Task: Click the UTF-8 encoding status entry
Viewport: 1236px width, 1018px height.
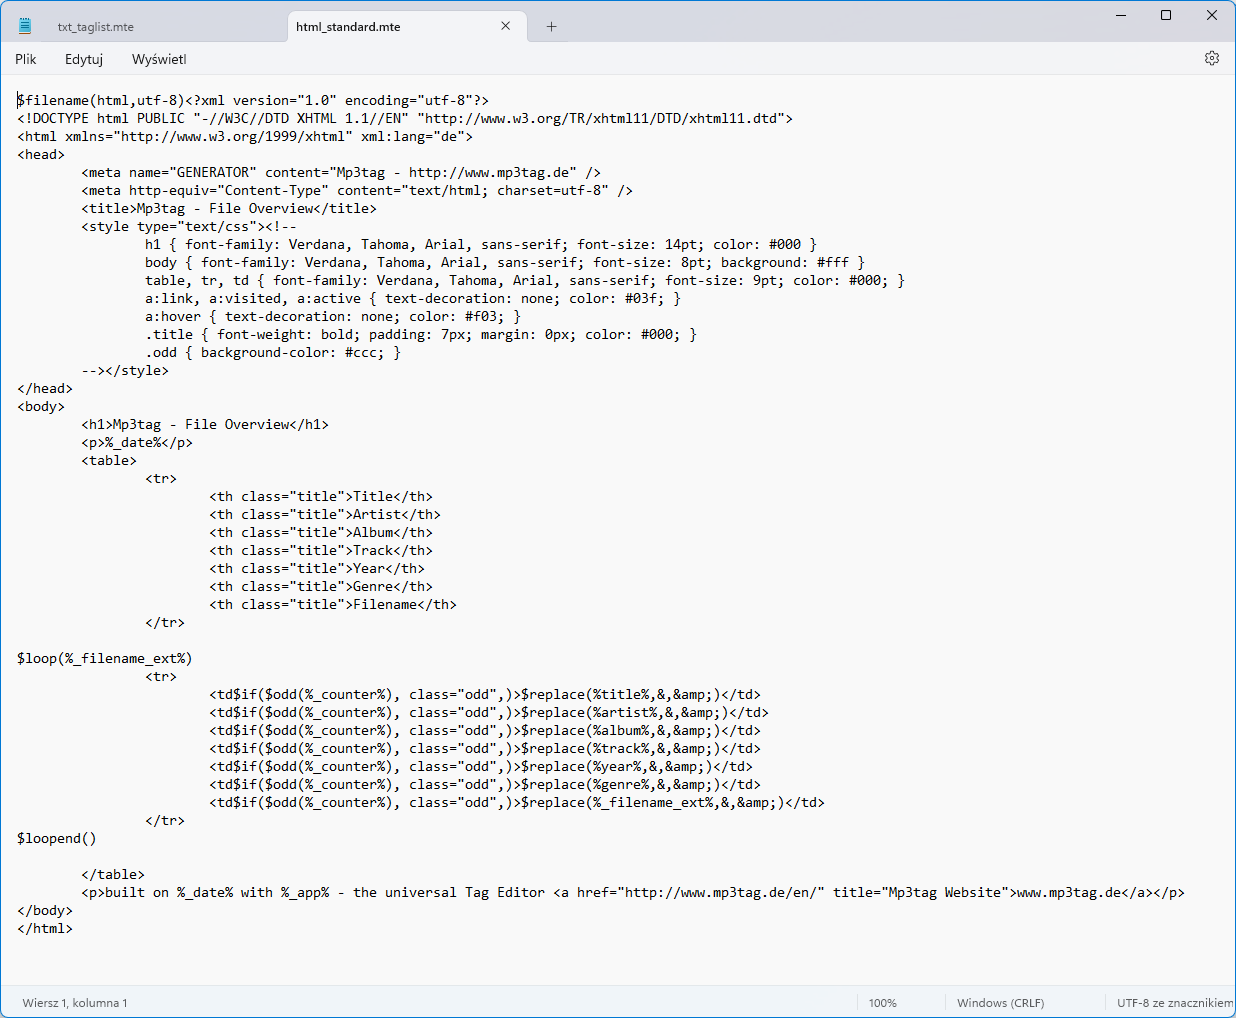Action: pos(1175,1003)
